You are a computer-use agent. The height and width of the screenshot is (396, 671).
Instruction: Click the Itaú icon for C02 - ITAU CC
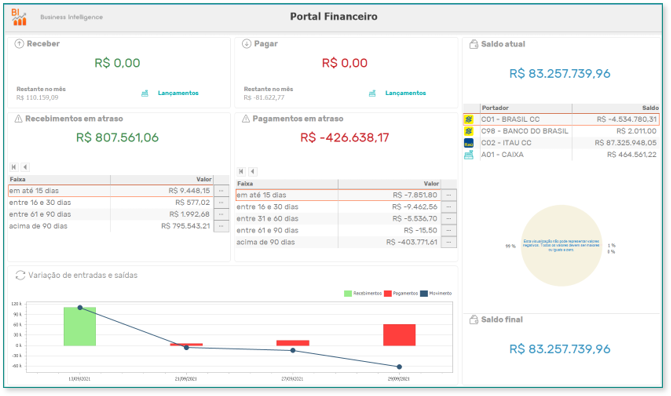click(469, 143)
